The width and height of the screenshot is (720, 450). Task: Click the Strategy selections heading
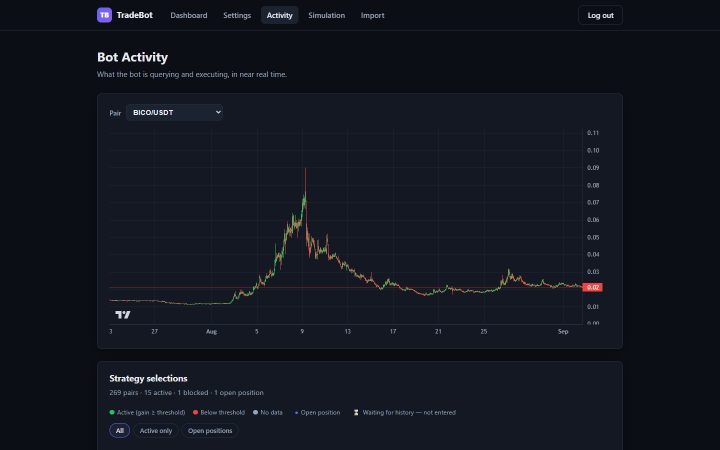(x=148, y=378)
